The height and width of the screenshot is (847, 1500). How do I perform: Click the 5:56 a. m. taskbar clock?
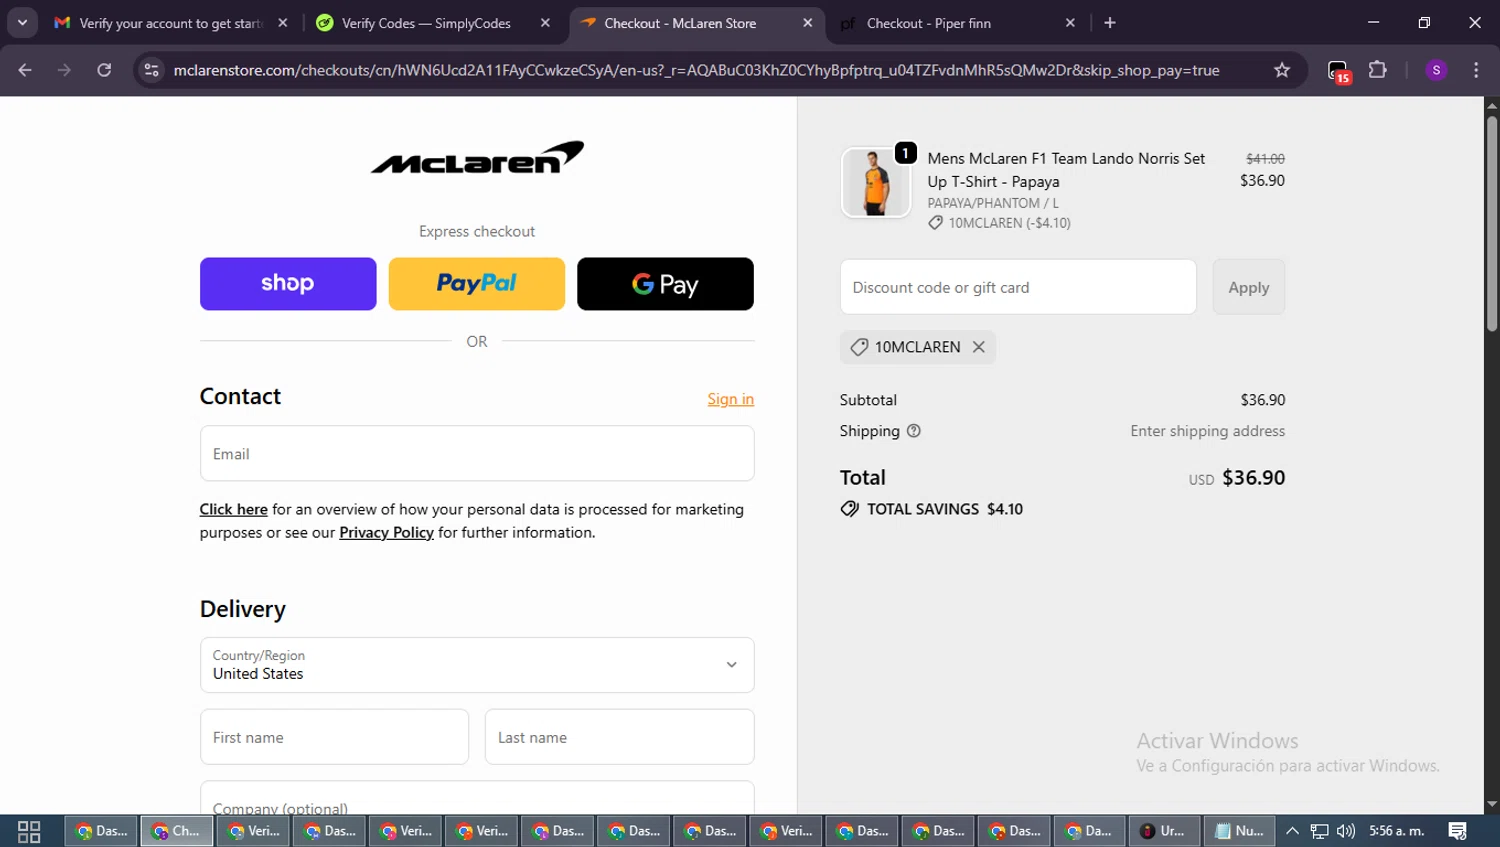[1397, 831]
